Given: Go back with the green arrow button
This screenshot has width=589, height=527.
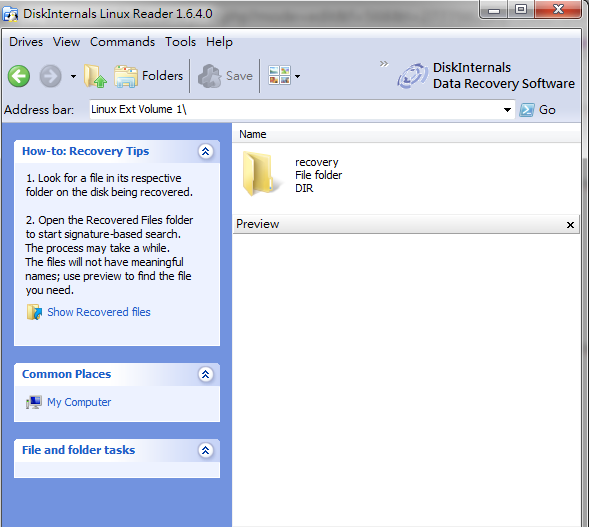Looking at the screenshot, I should pyautogui.click(x=19, y=76).
